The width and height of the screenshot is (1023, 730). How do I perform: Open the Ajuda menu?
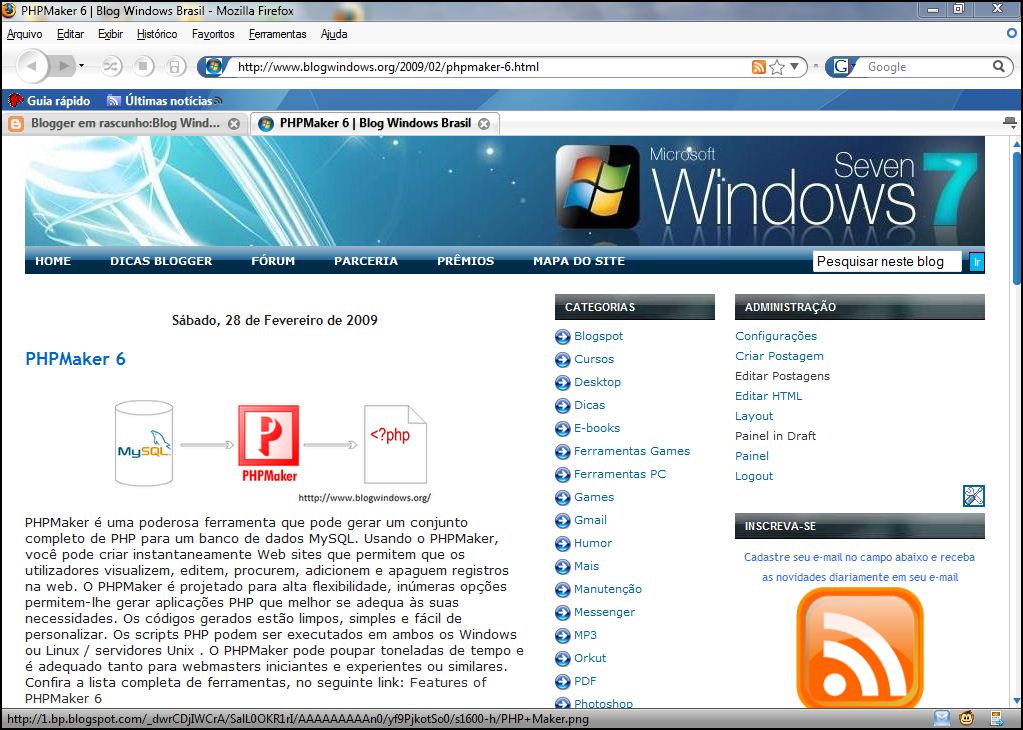click(333, 34)
